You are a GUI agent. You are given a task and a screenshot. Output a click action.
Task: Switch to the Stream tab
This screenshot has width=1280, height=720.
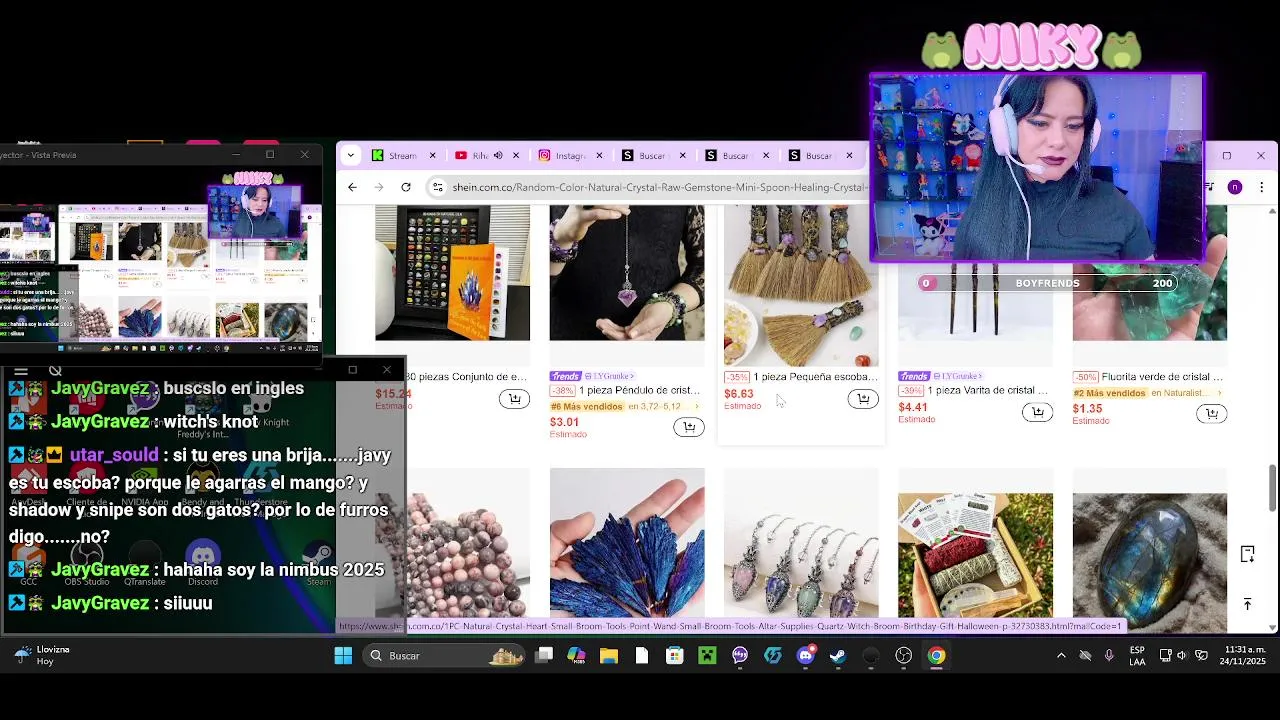[x=402, y=155]
